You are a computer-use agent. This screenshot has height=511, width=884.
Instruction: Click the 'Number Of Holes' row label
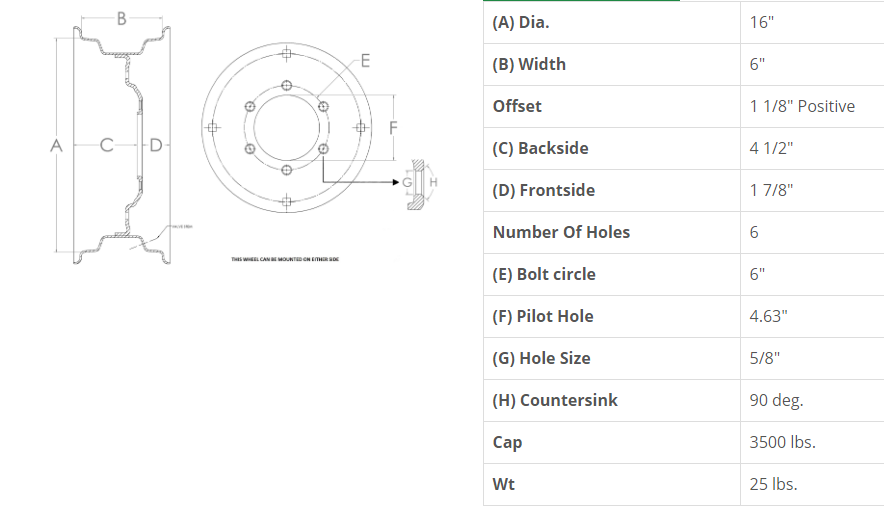[x=561, y=232]
